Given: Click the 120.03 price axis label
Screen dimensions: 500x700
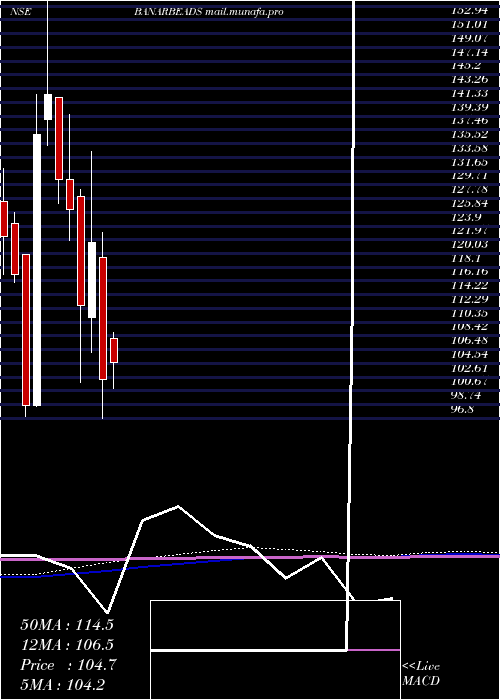Looking at the screenshot, I should (x=468, y=244).
